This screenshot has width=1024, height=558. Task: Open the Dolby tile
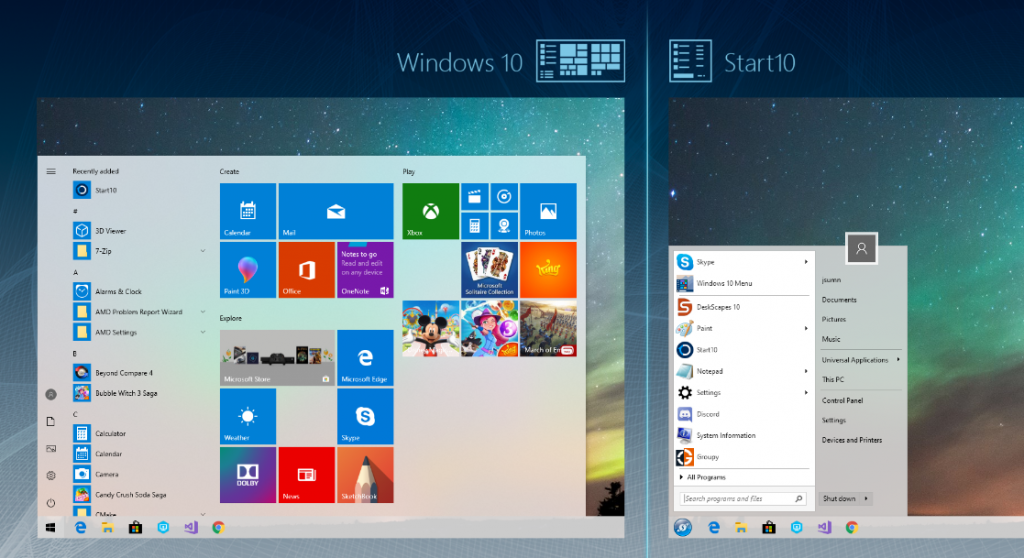tap(248, 475)
